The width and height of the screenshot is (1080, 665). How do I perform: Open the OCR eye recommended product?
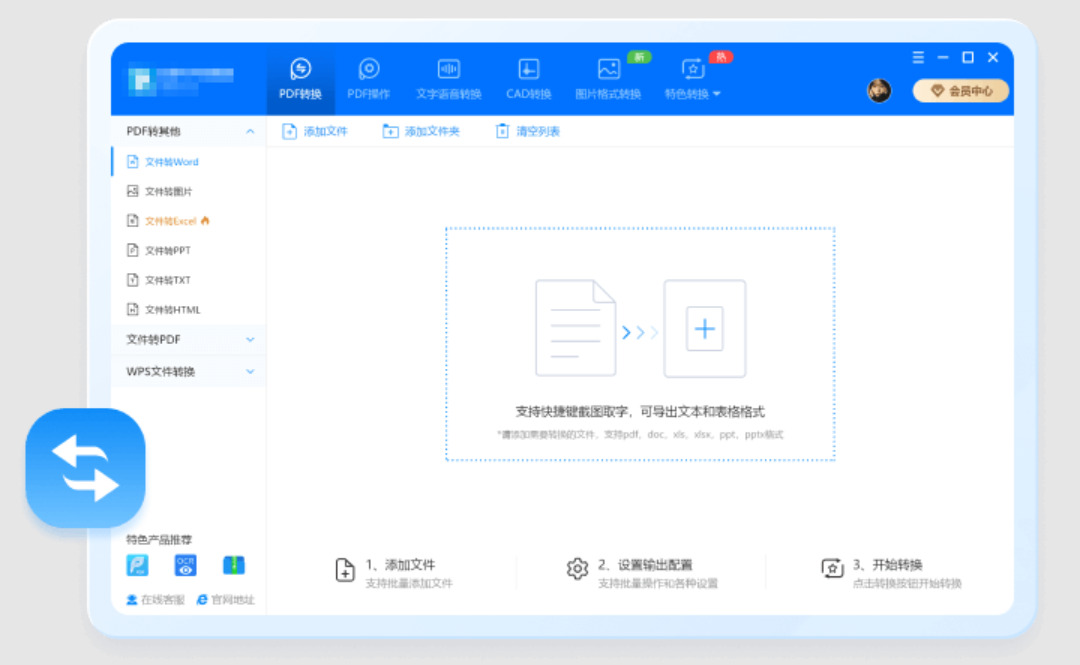tap(185, 565)
